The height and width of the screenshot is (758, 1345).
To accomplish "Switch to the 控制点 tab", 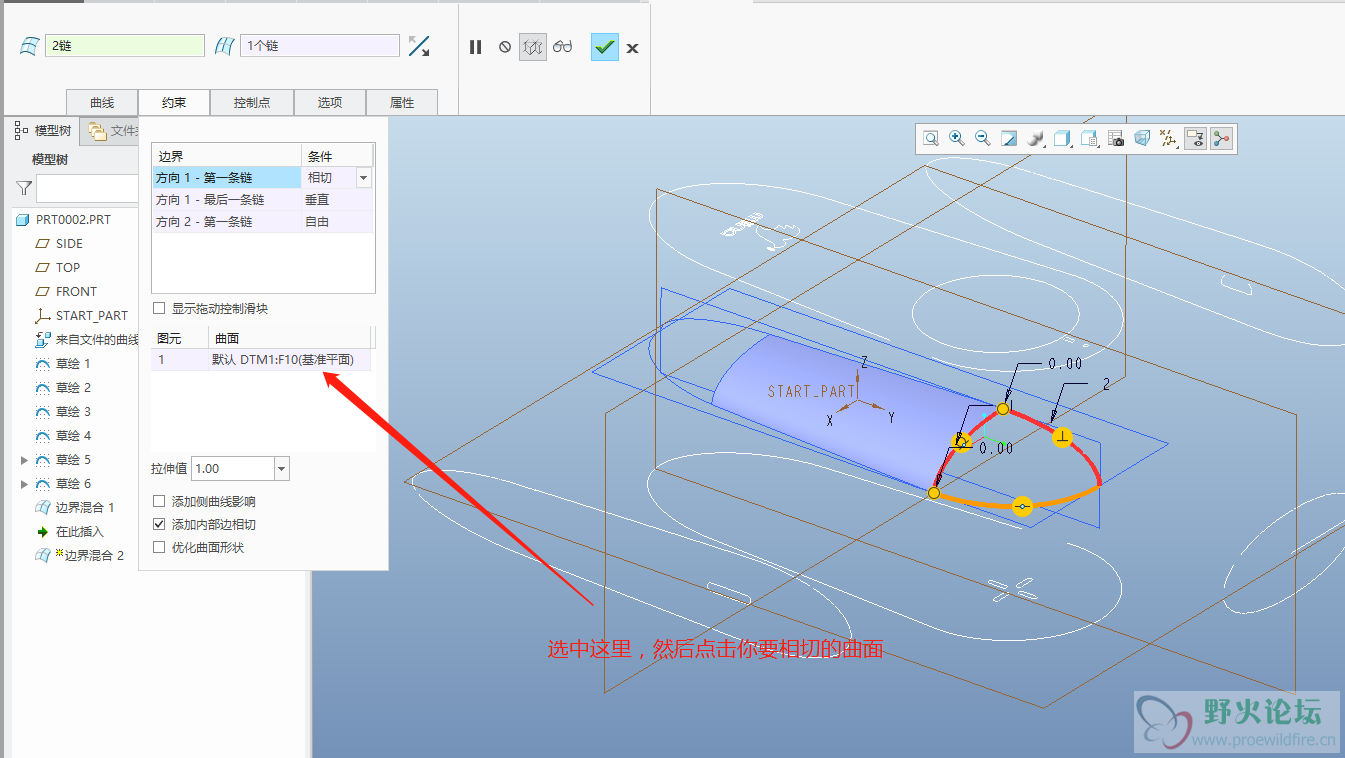I will click(250, 102).
